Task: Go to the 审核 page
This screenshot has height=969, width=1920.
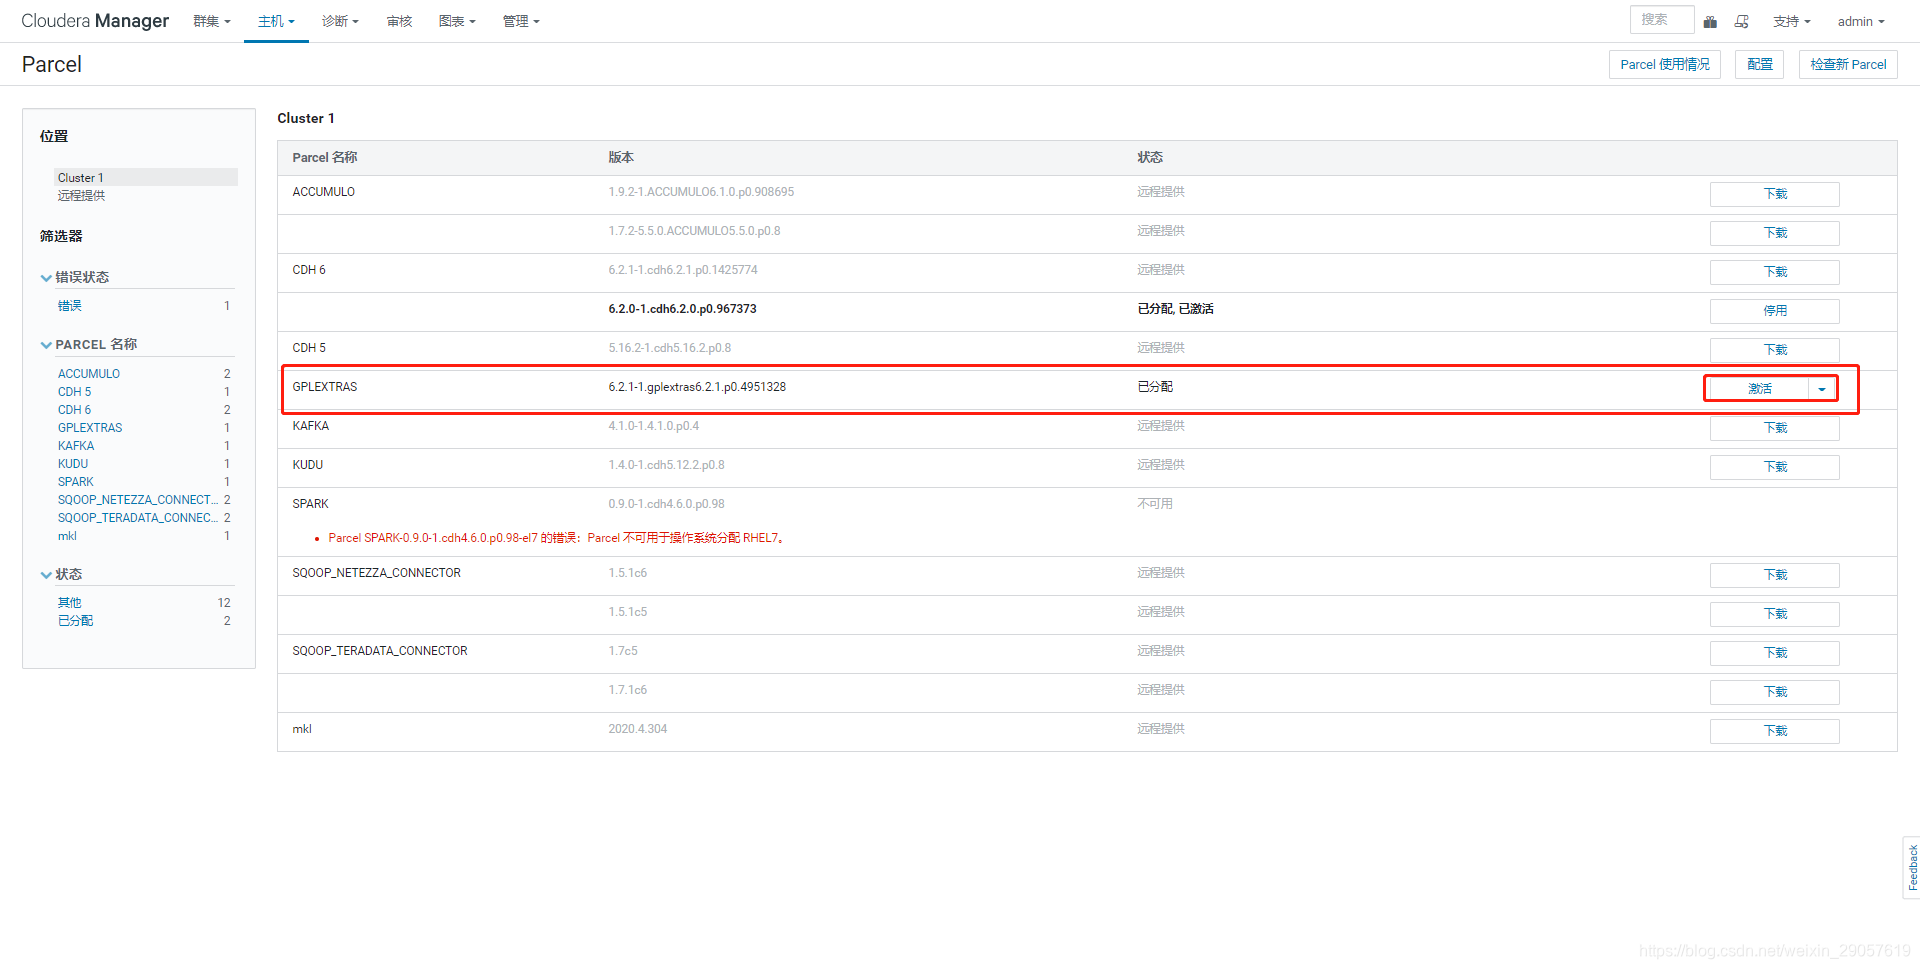Action: pyautogui.click(x=399, y=21)
